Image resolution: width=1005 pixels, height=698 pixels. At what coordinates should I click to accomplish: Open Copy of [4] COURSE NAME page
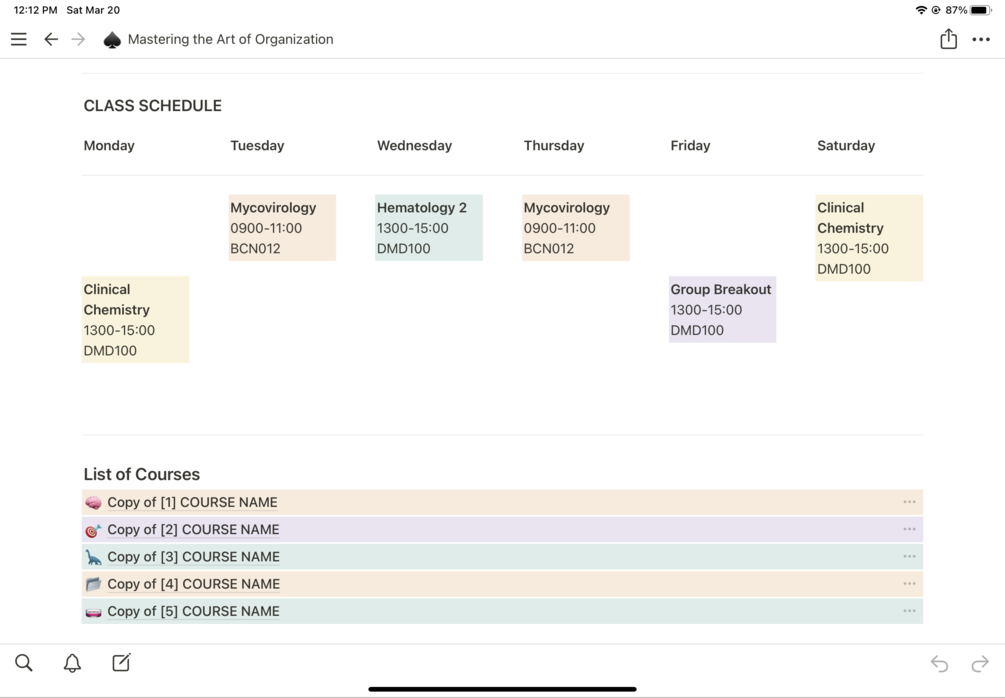193,584
